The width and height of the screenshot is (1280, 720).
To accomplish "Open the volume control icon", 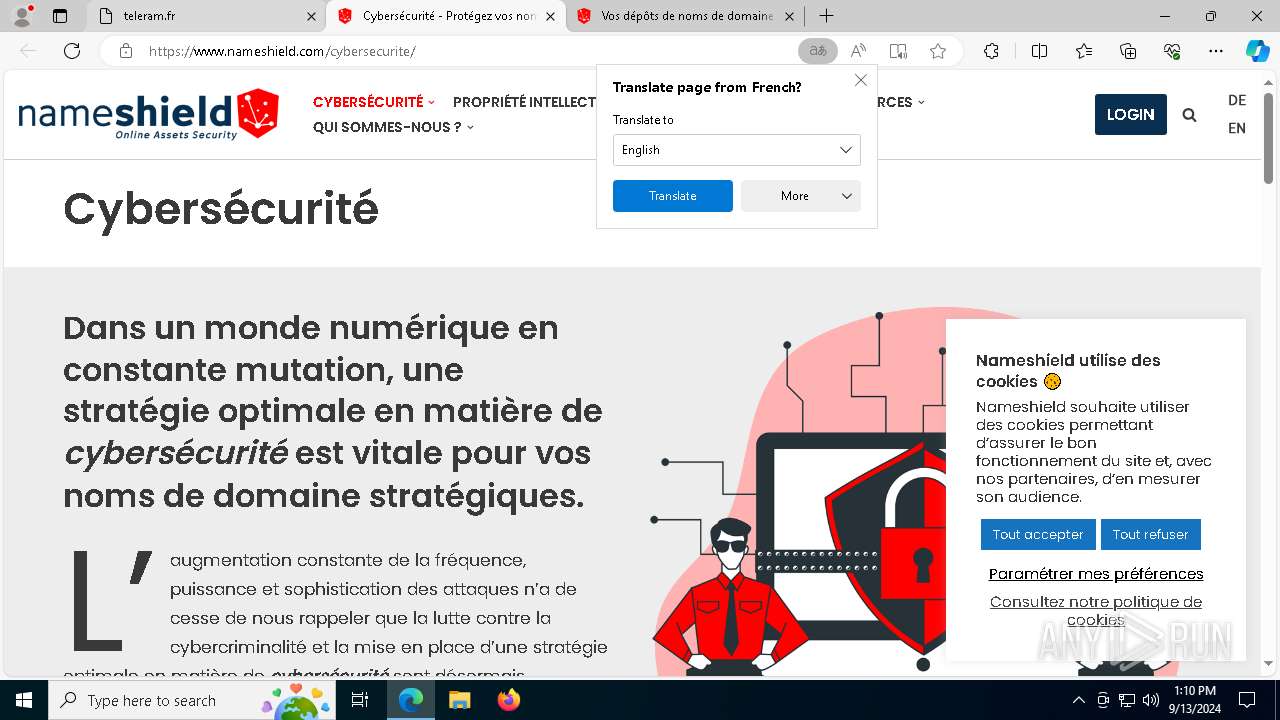I will pos(1151,700).
